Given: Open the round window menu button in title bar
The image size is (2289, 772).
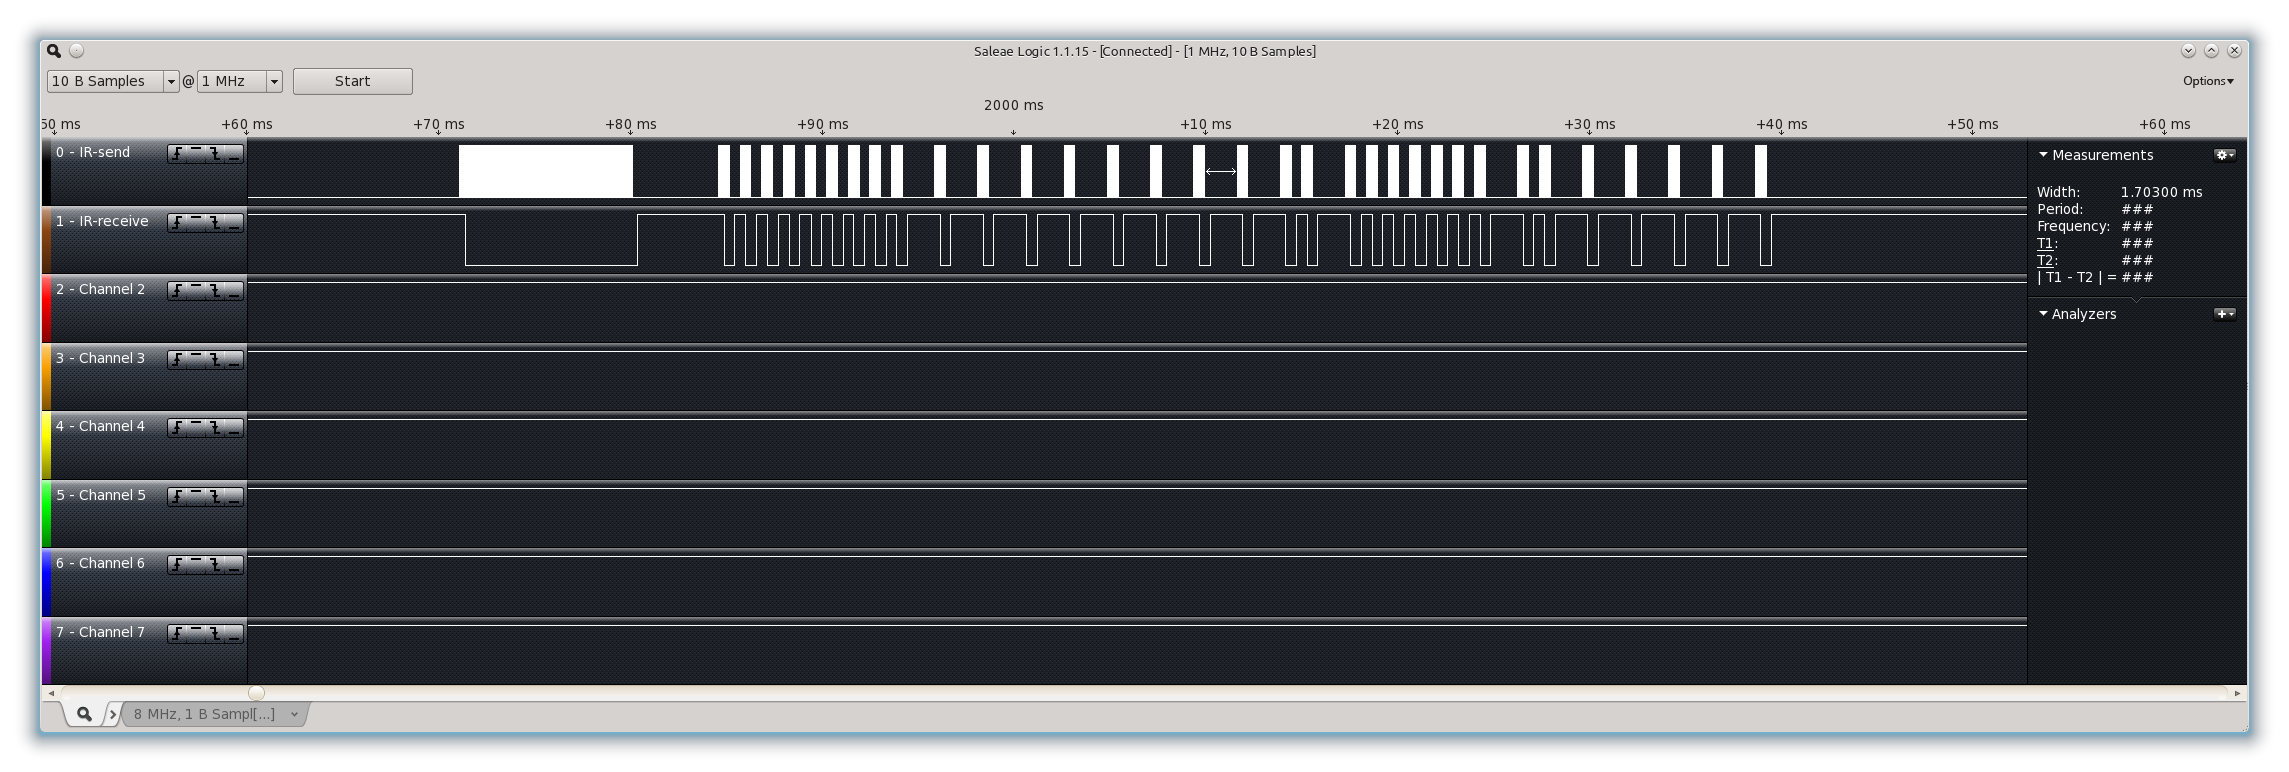Looking at the screenshot, I should click(x=77, y=51).
